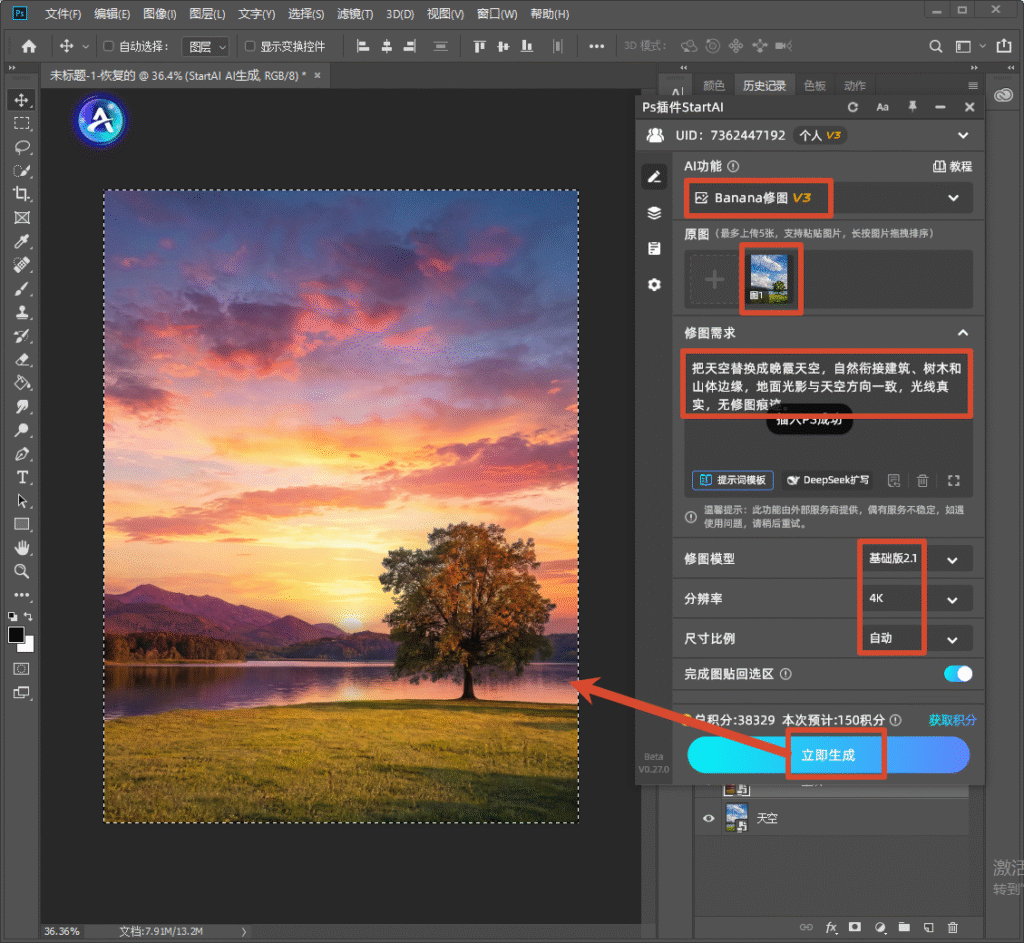Image resolution: width=1024 pixels, height=943 pixels.
Task: Open the 修图模型 基础版2.1 dropdown
Action: (x=916, y=559)
